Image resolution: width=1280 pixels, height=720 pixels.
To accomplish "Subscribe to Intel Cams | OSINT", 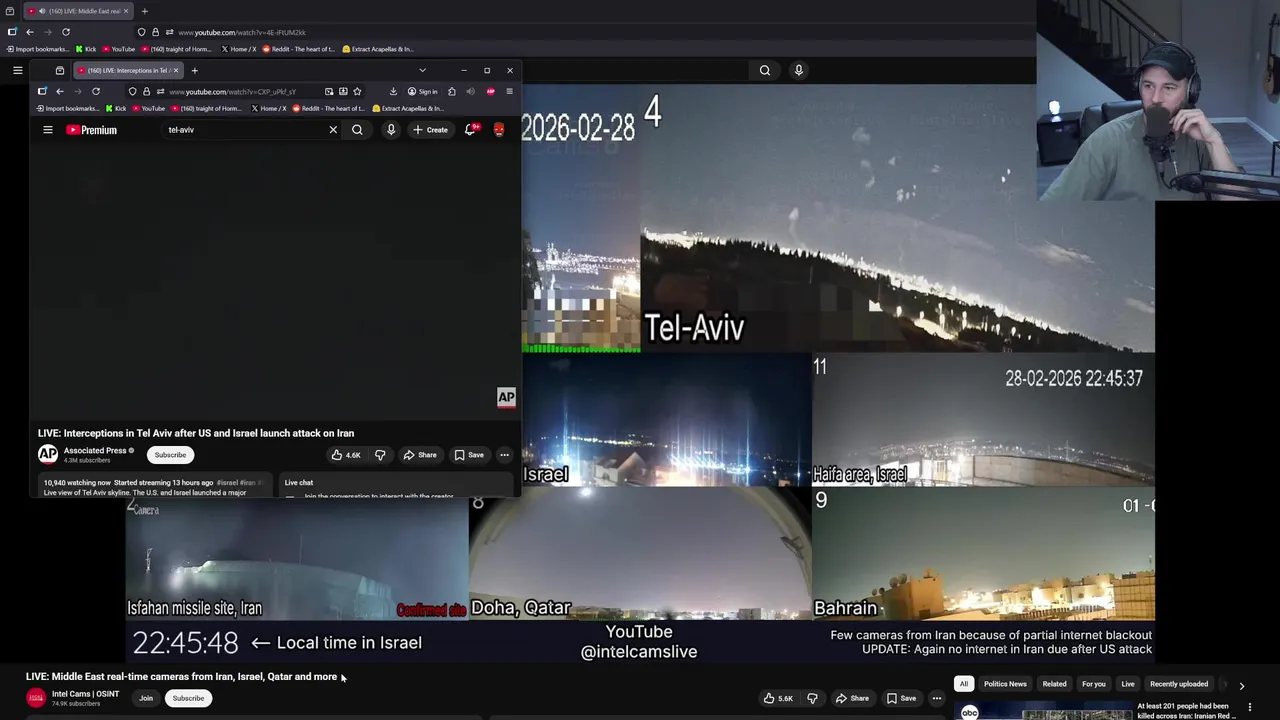I will click(188, 698).
